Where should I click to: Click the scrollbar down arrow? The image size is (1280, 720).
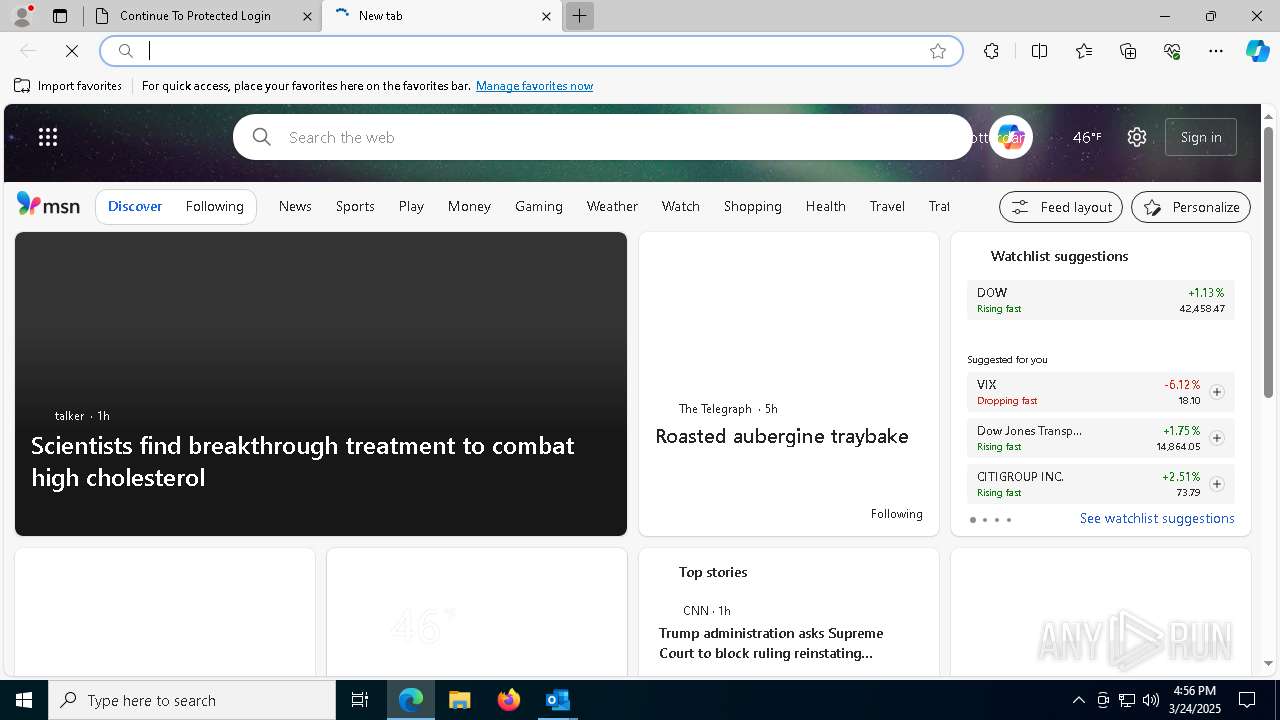pos(1268,663)
